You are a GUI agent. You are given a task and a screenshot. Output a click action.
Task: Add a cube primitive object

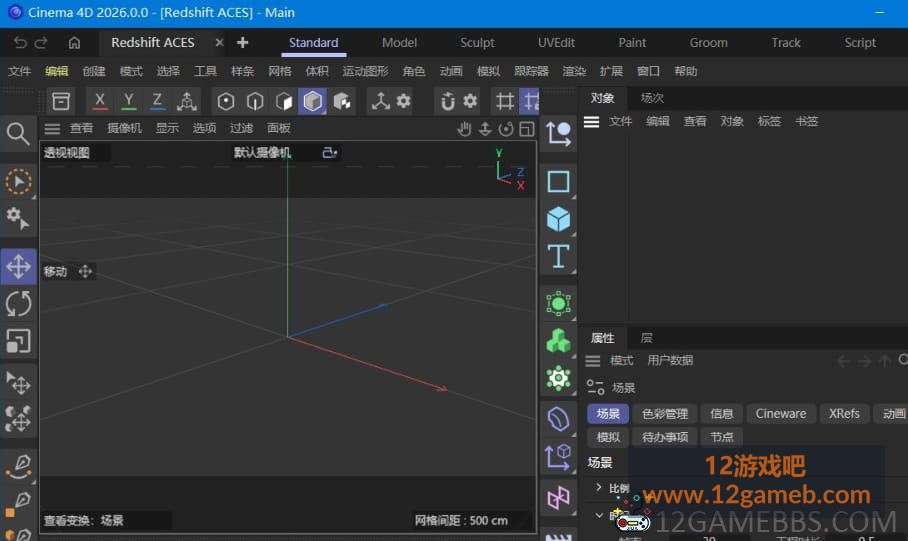pos(558,219)
